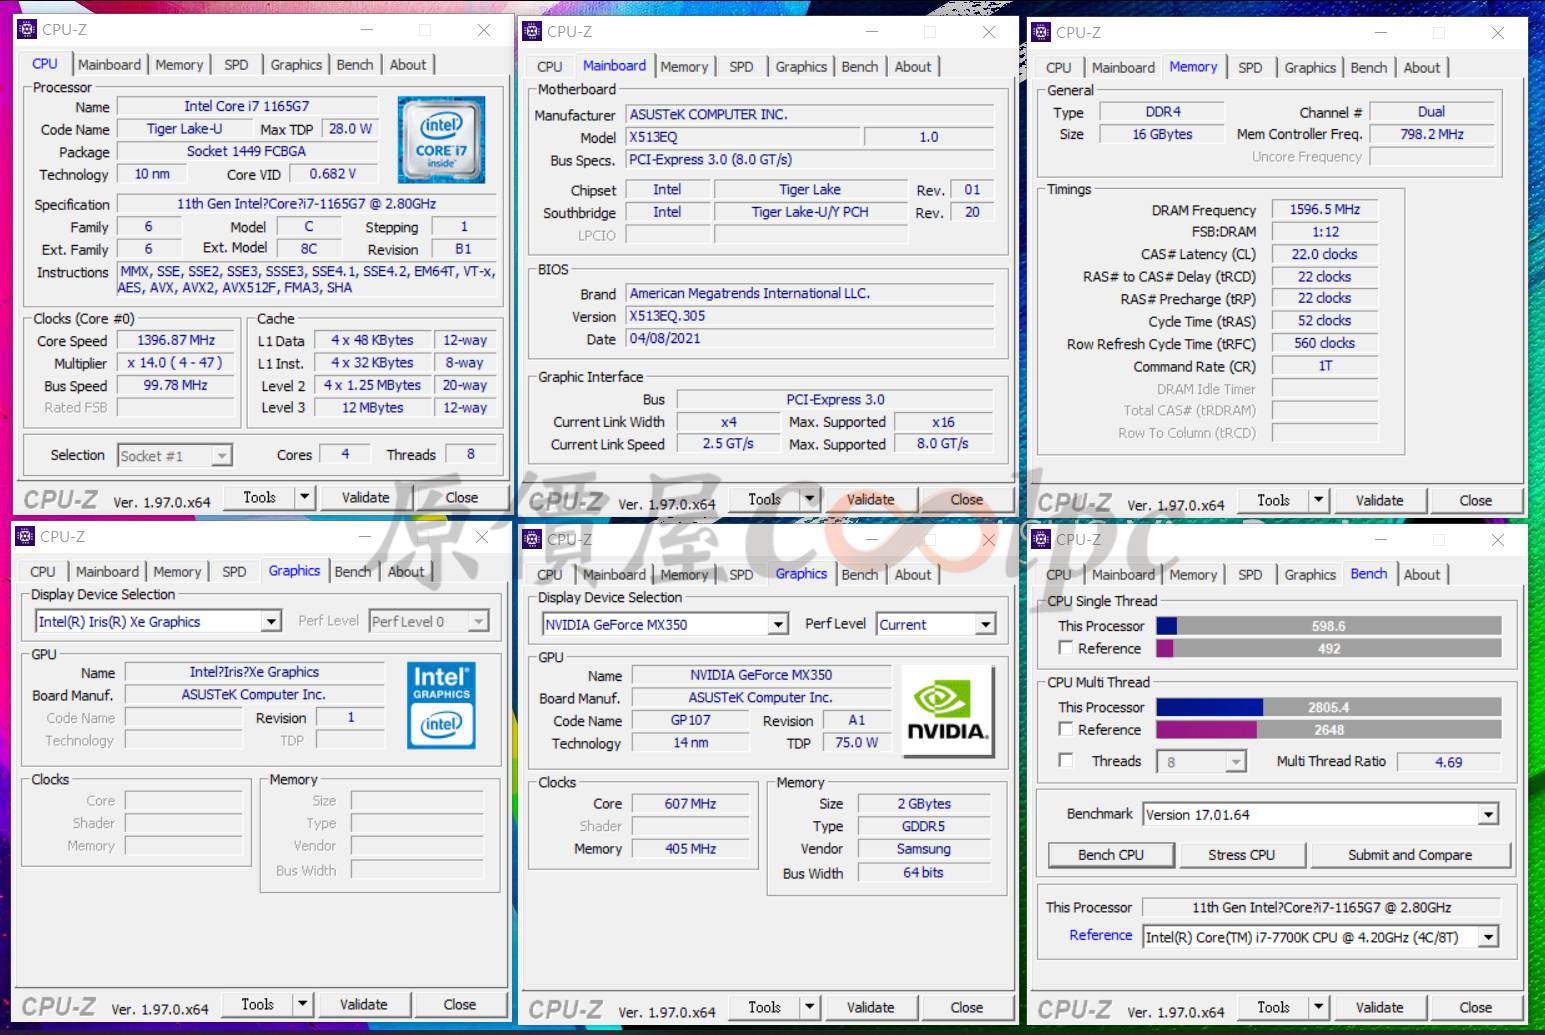Switch to Mainboard tab in the CPU window
Image resolution: width=1545 pixels, height=1035 pixels.
(109, 64)
